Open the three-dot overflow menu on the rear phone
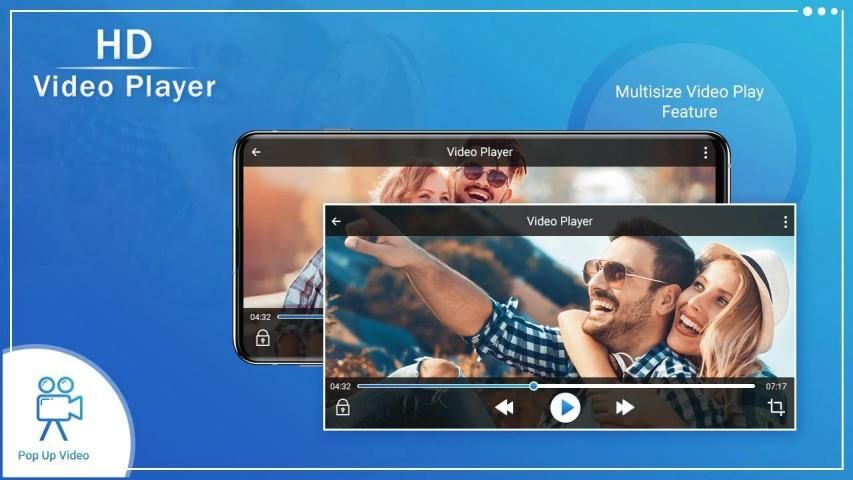 [705, 153]
